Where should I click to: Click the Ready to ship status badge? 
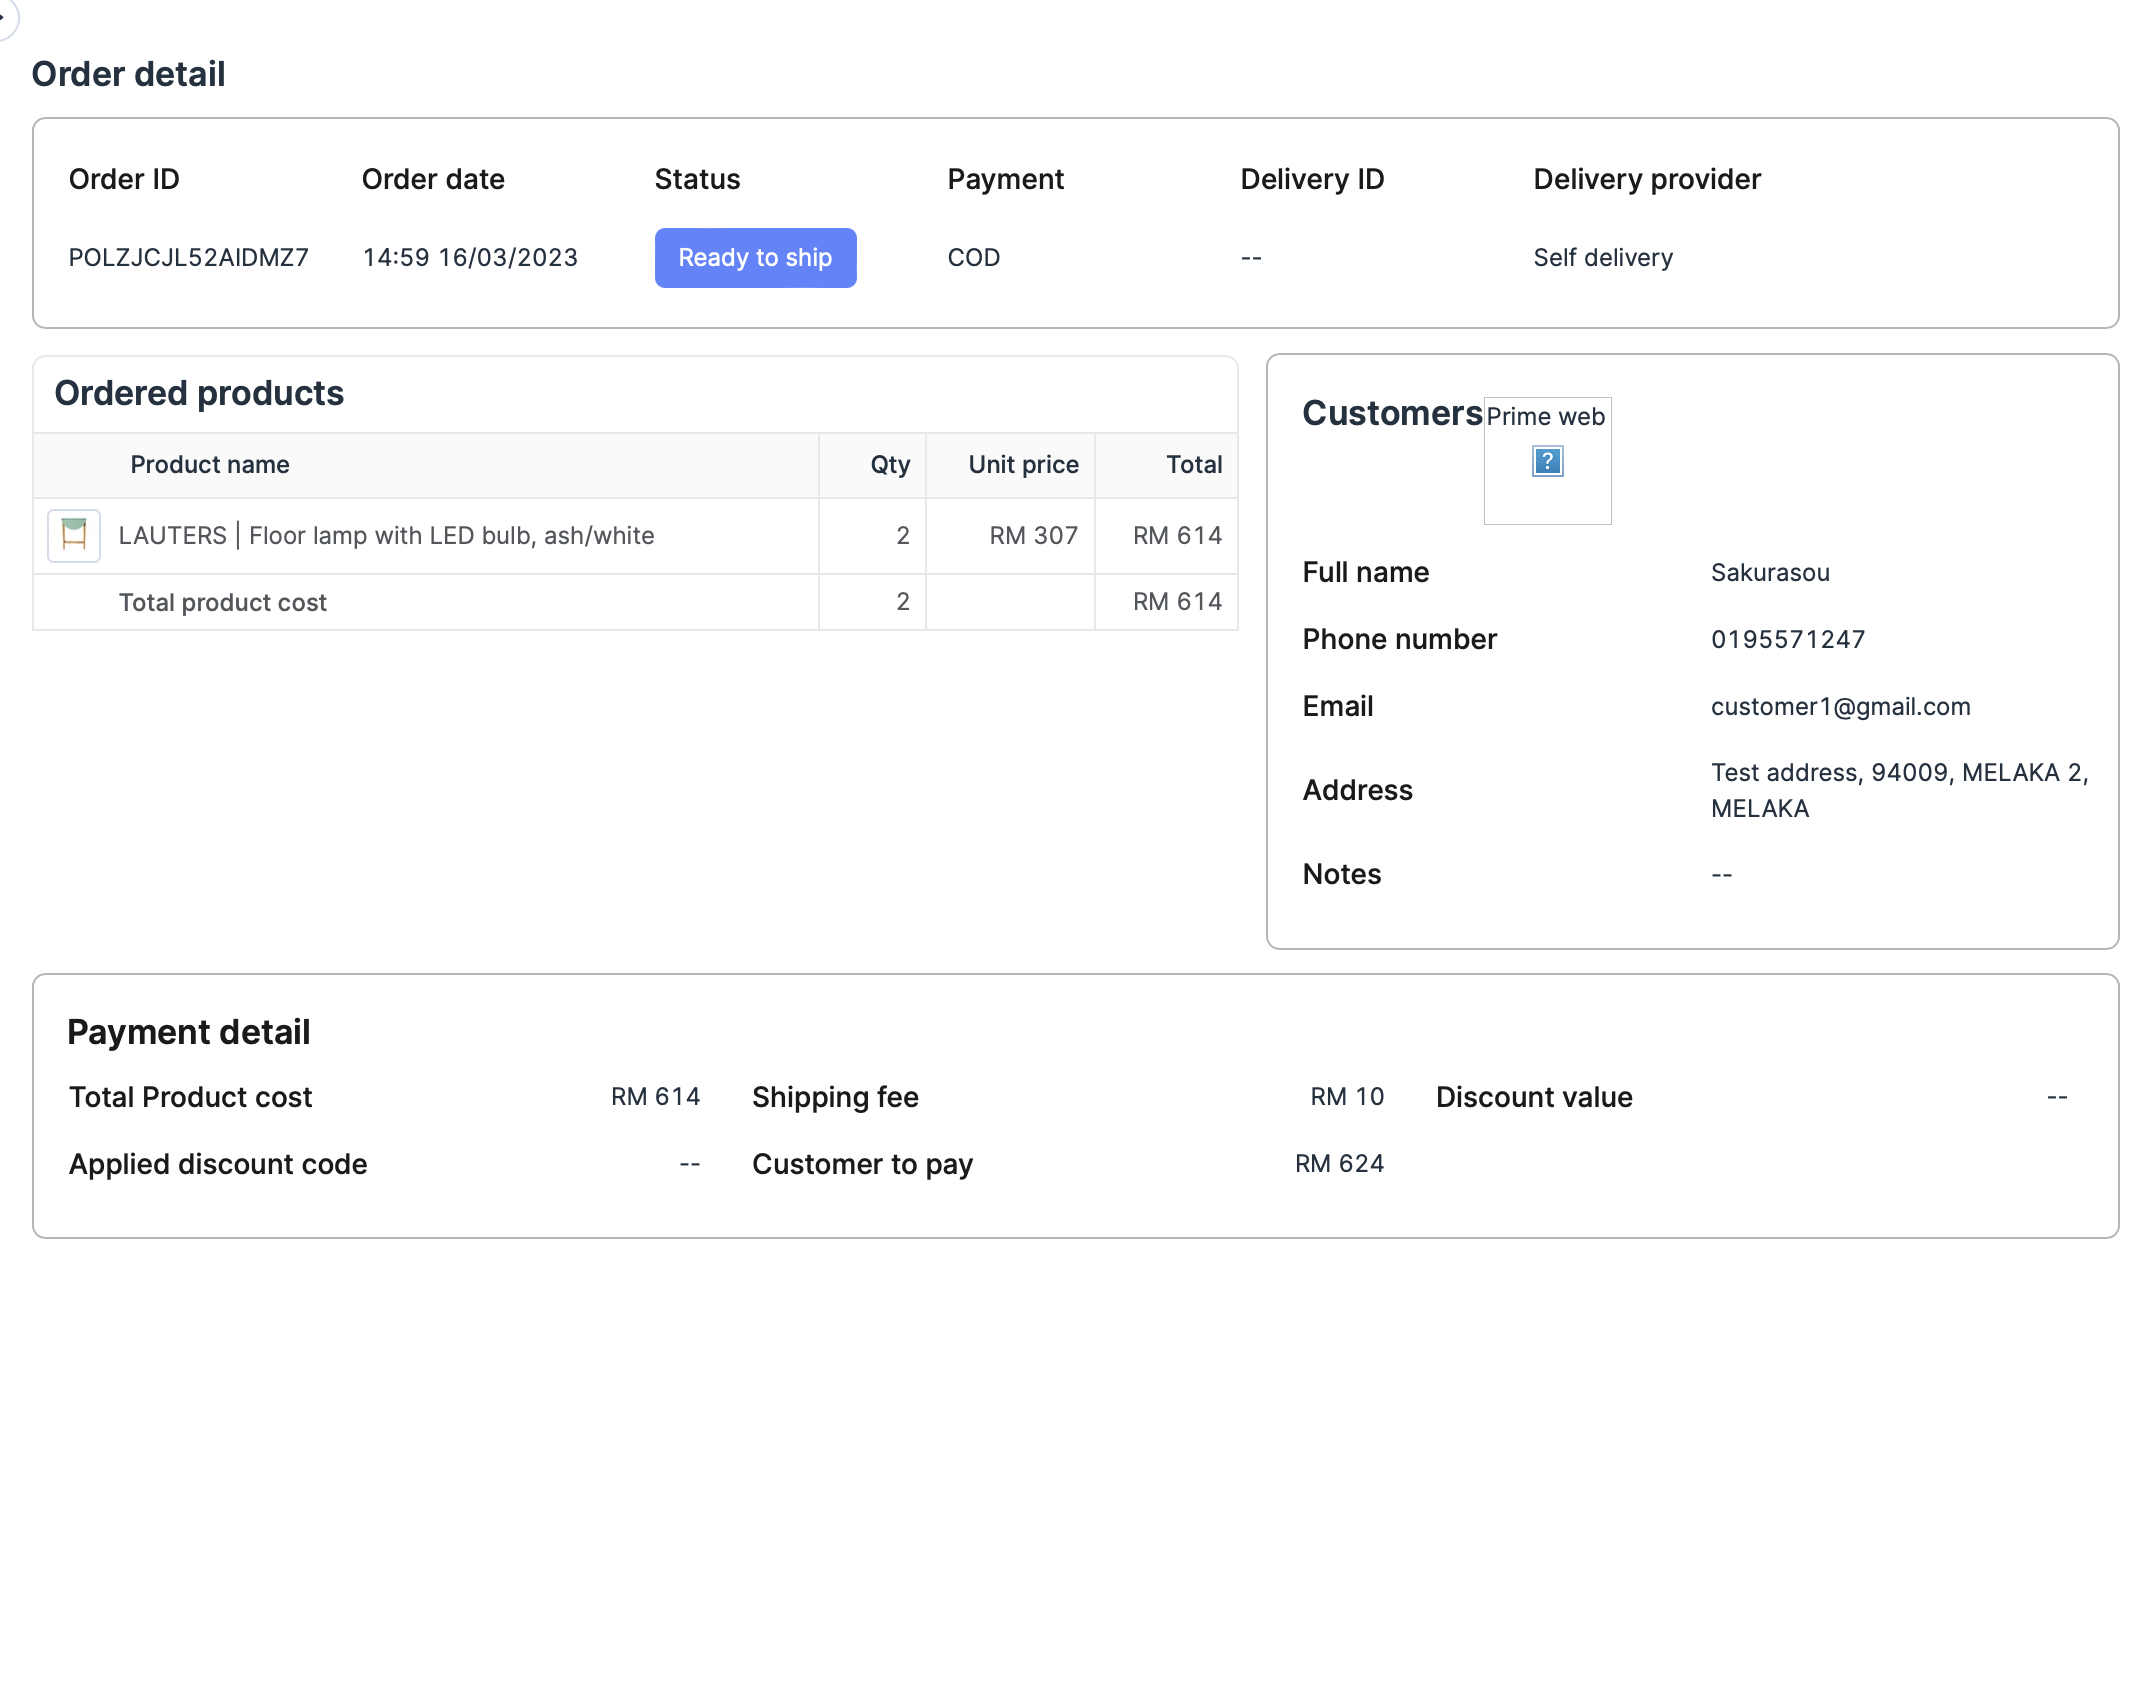coord(755,258)
